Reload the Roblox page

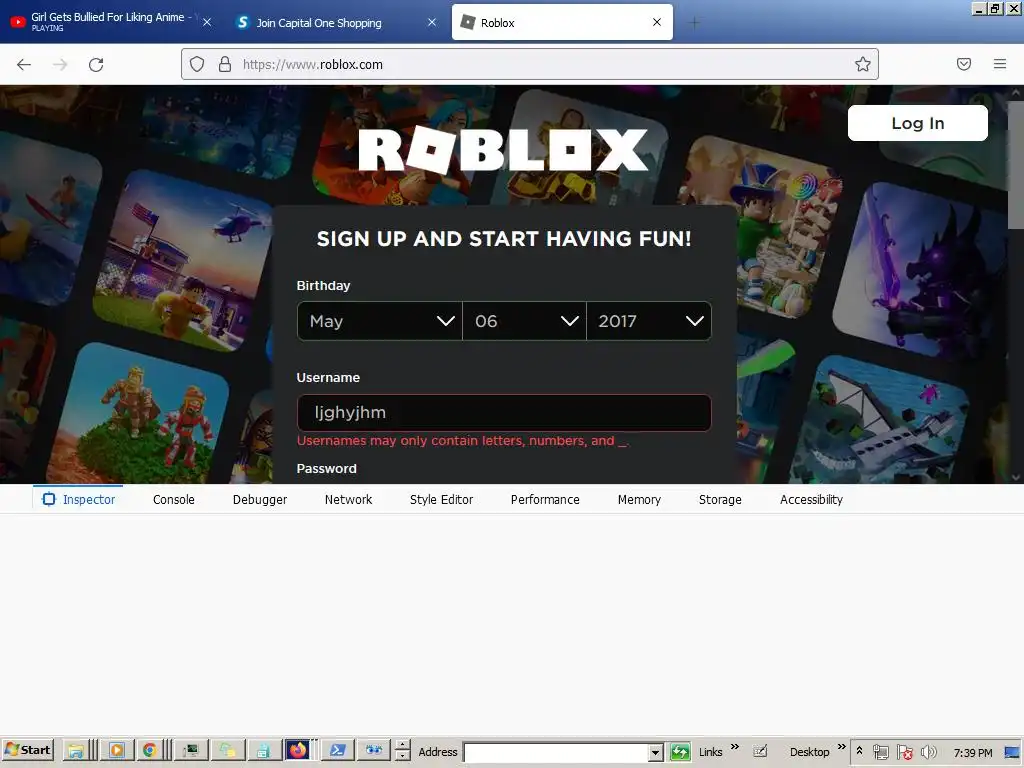point(96,64)
